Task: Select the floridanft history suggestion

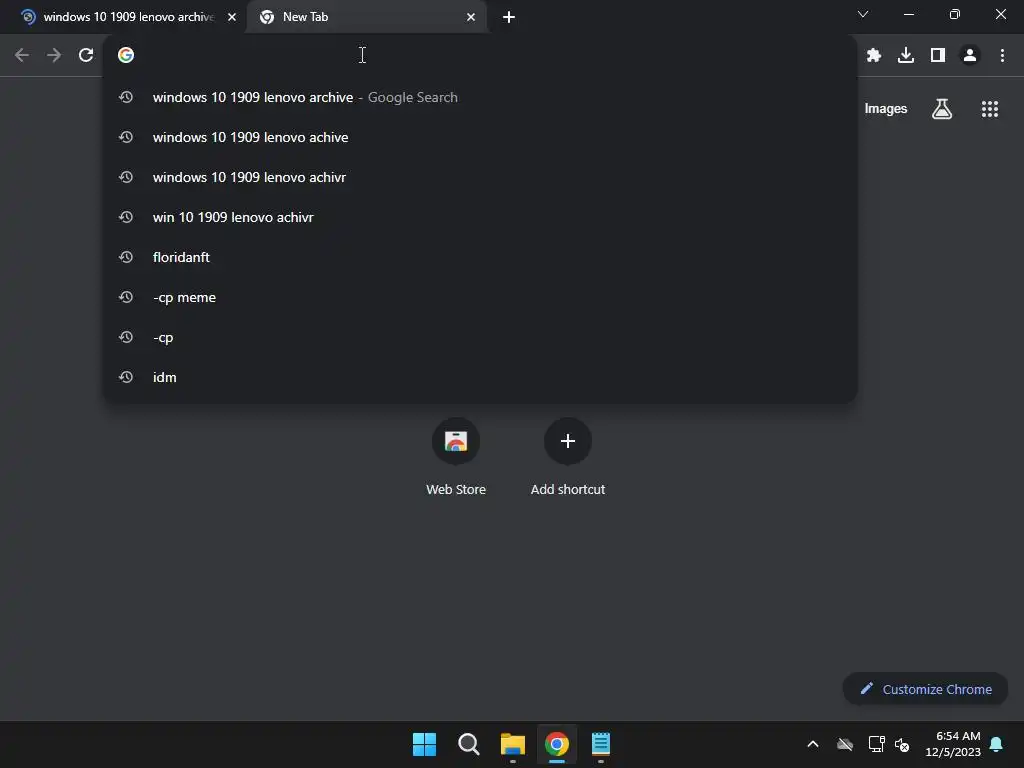Action: [480, 257]
